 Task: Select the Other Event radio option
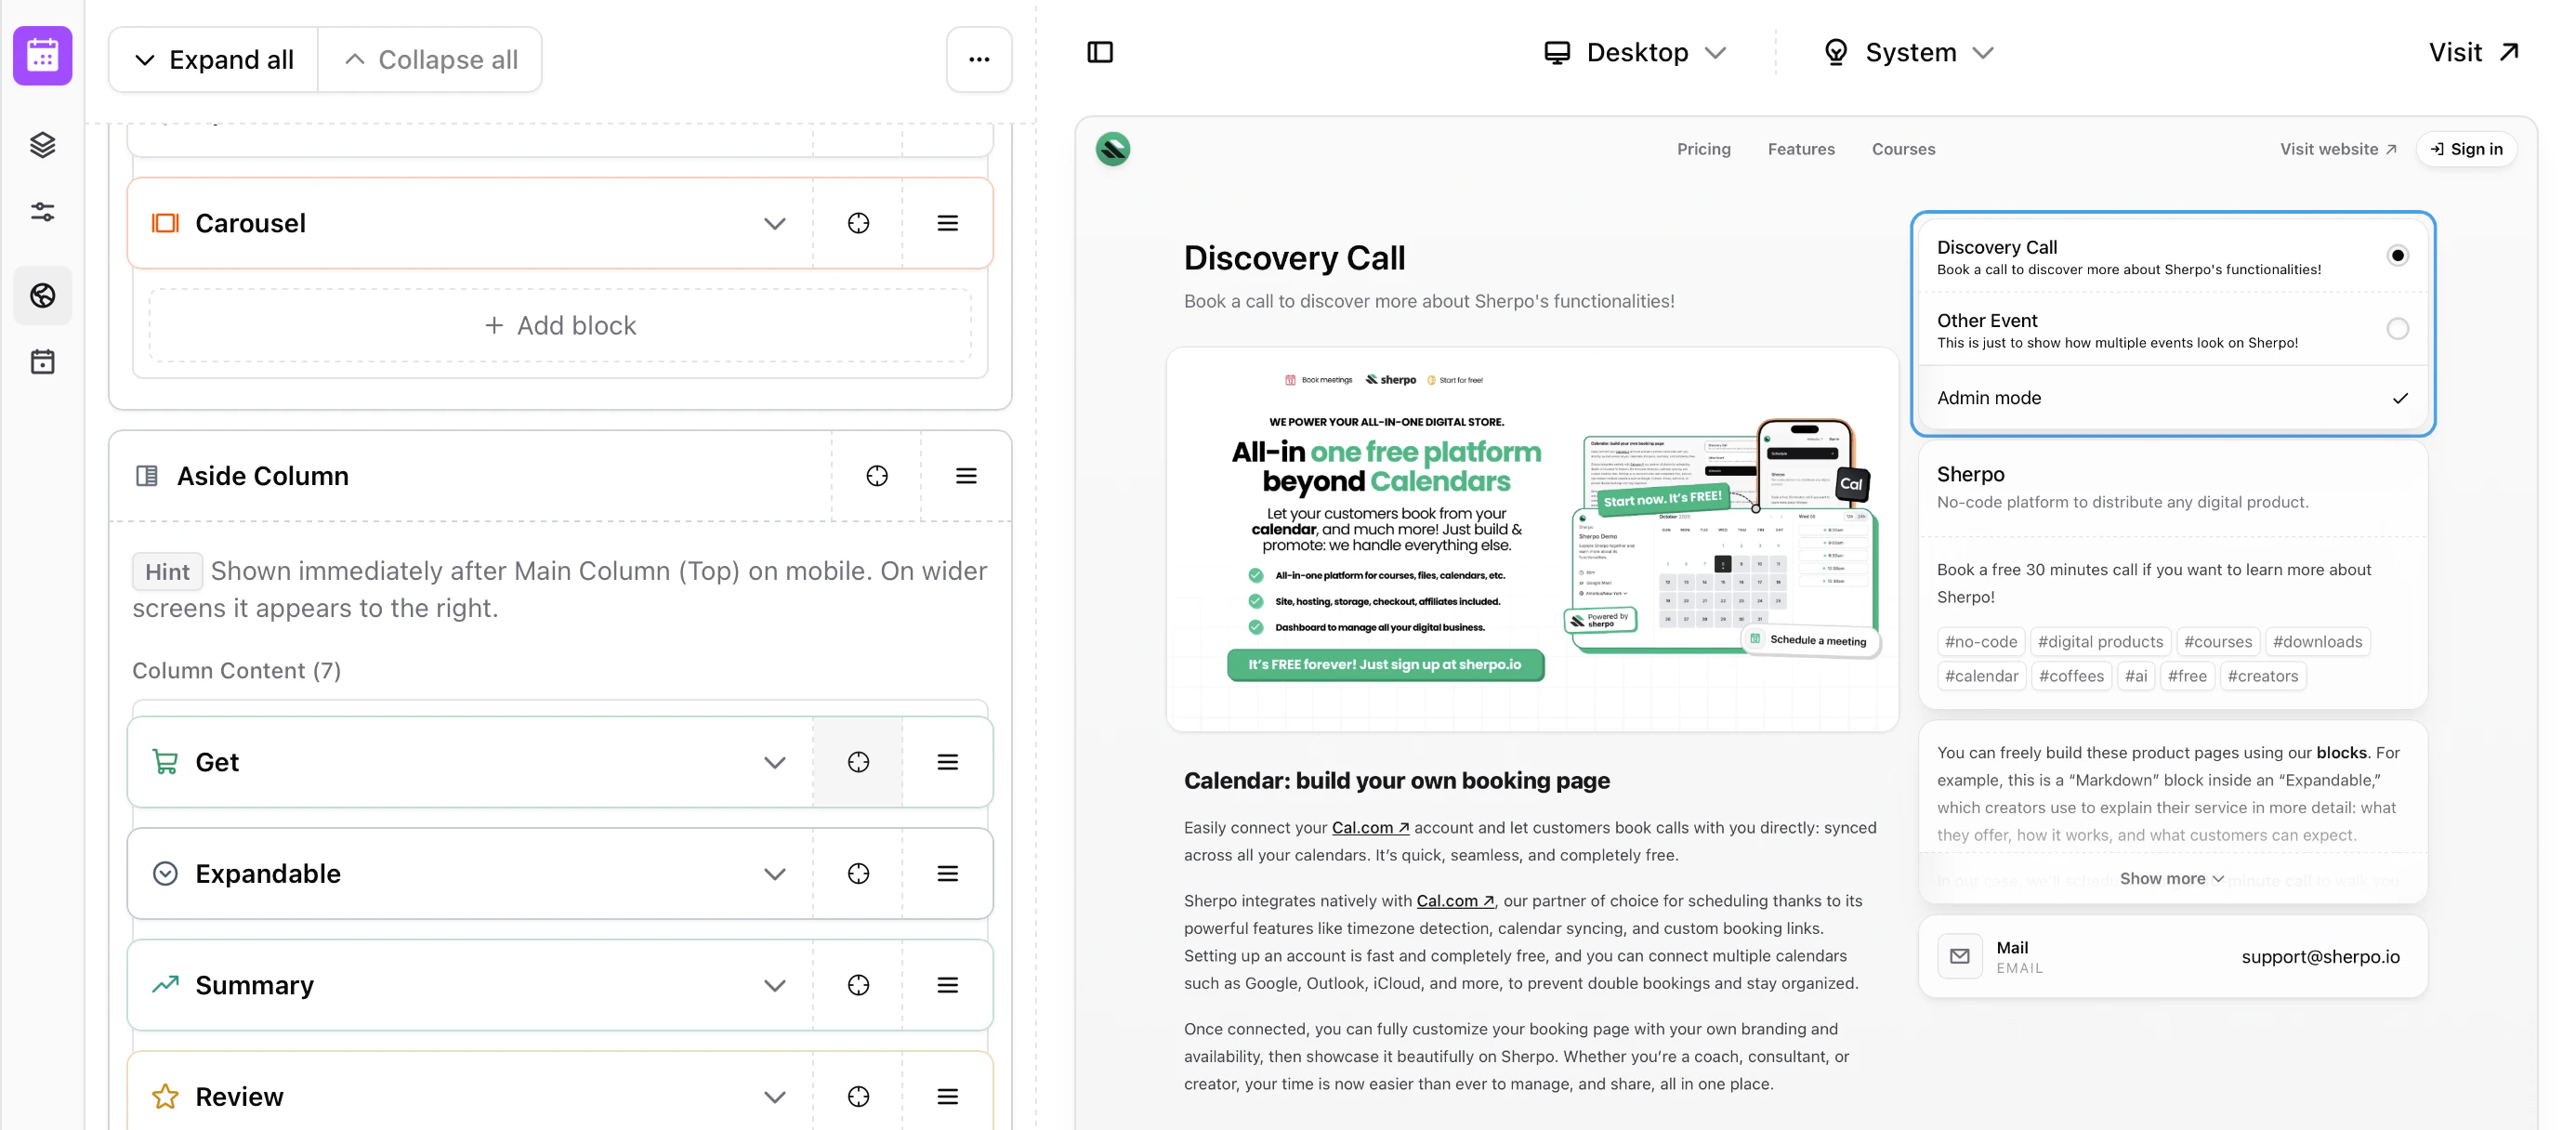[x=2396, y=329]
